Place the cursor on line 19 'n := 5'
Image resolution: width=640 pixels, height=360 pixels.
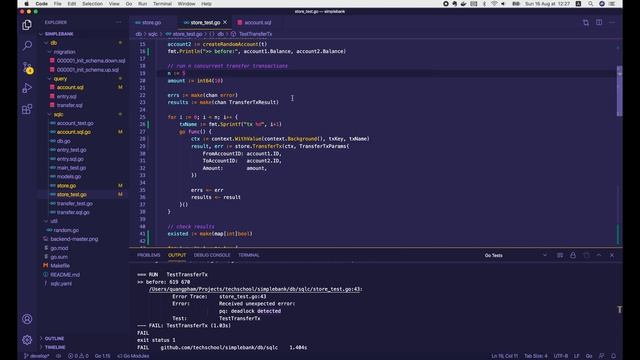point(176,73)
